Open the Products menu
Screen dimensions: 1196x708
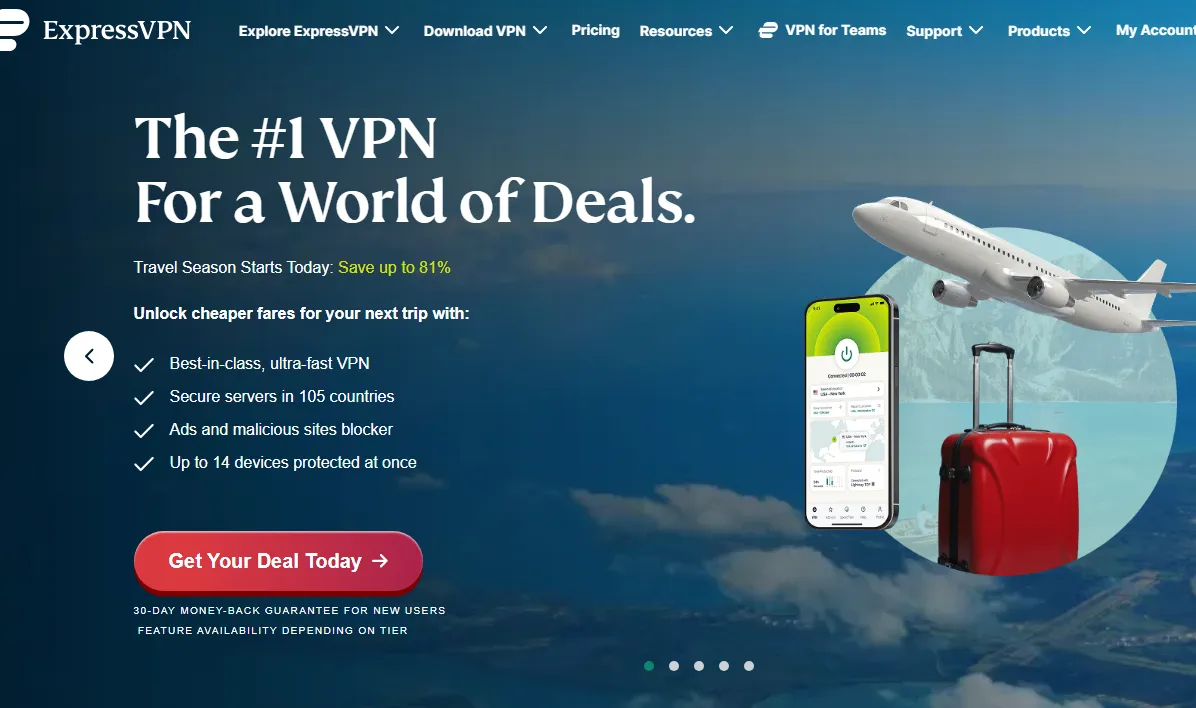1050,31
